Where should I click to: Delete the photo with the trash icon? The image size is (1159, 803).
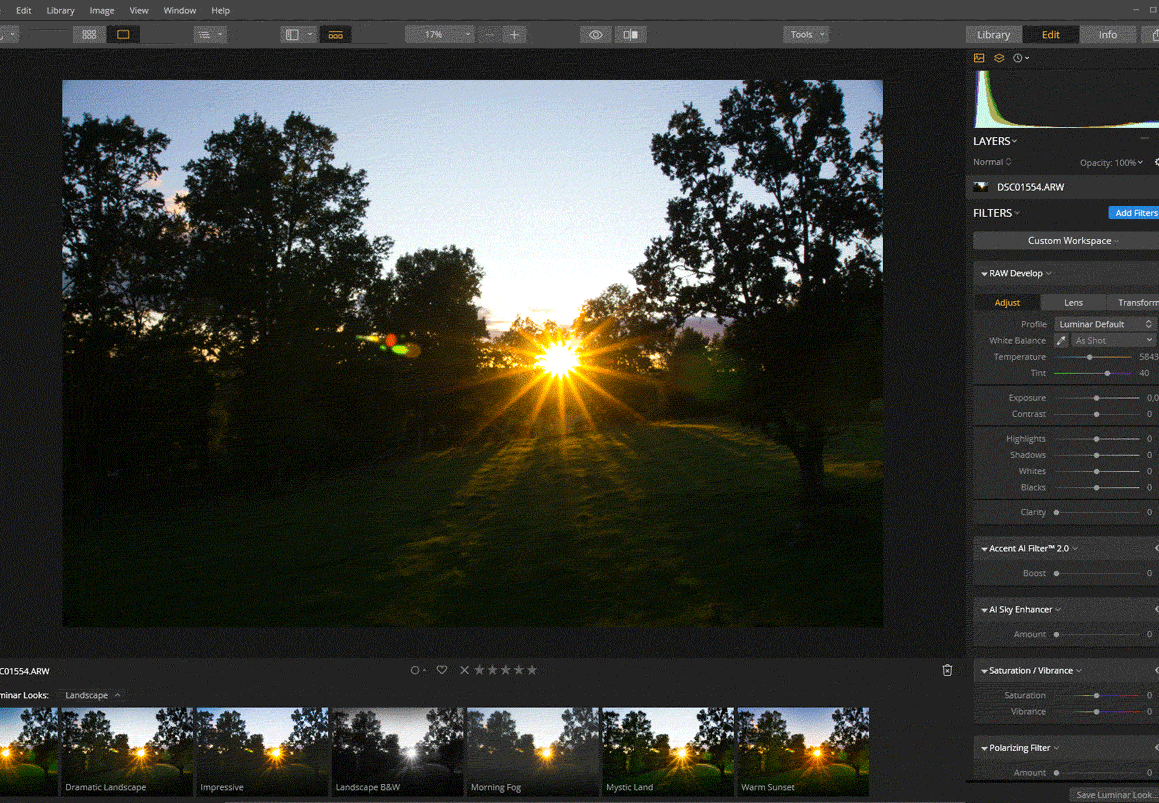click(947, 670)
